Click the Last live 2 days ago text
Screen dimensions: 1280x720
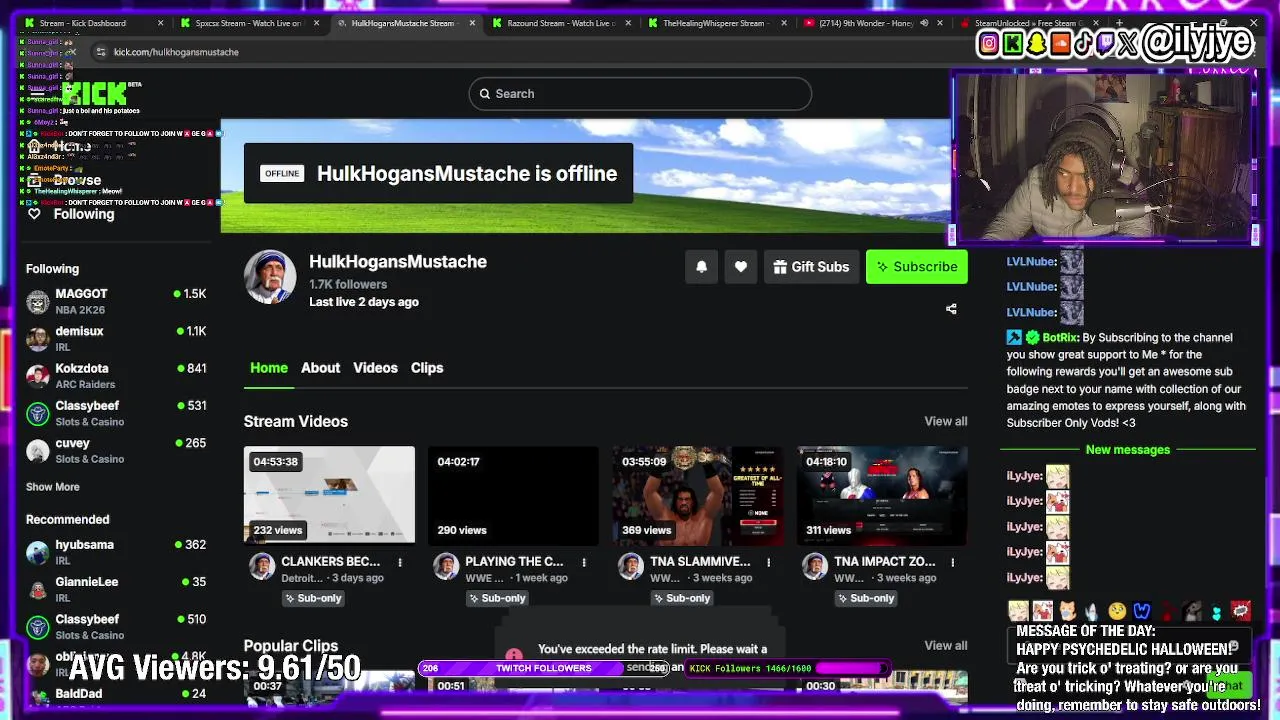click(x=364, y=302)
